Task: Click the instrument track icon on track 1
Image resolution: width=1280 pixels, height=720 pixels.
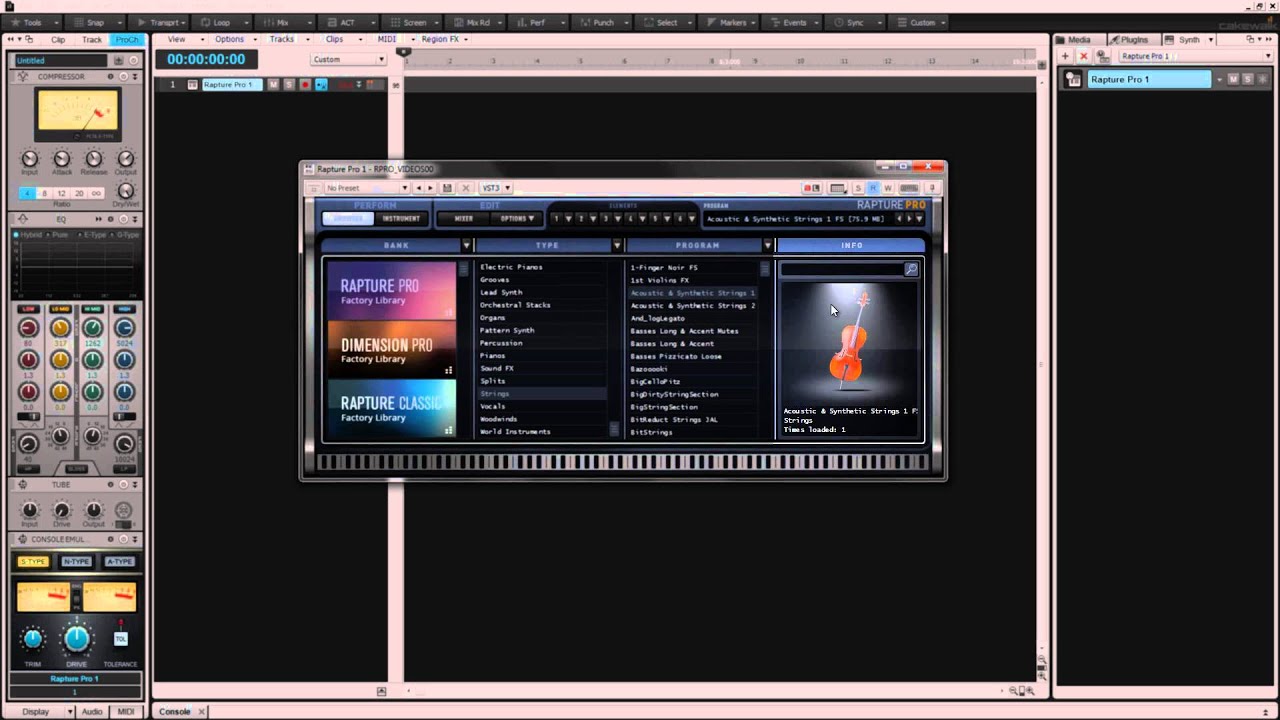Action: click(192, 85)
